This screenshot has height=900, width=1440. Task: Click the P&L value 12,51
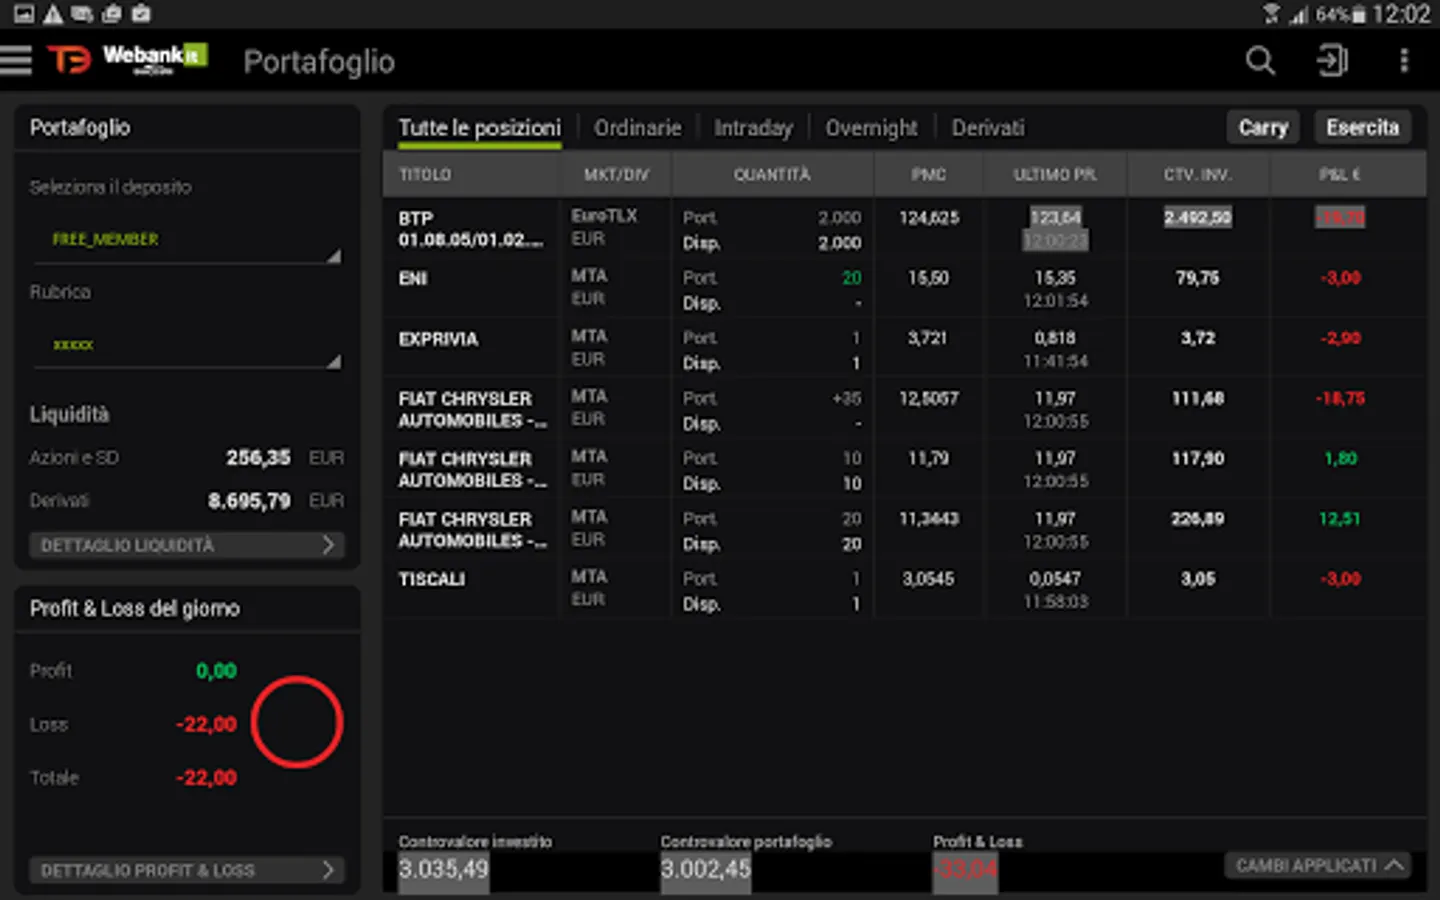[1340, 518]
